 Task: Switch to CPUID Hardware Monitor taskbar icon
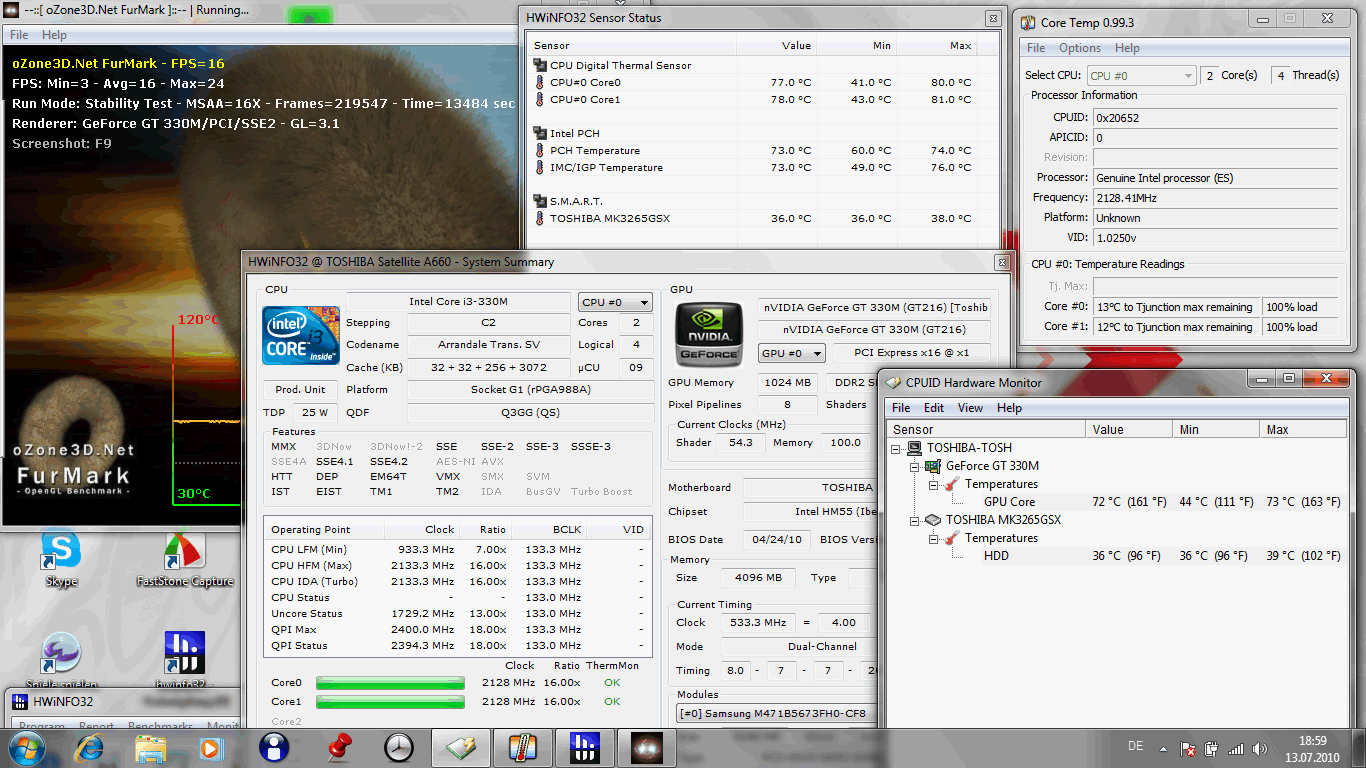460,746
